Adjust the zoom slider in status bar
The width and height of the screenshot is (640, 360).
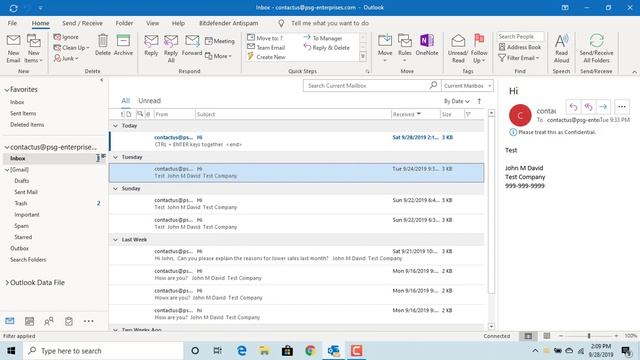tap(589, 336)
